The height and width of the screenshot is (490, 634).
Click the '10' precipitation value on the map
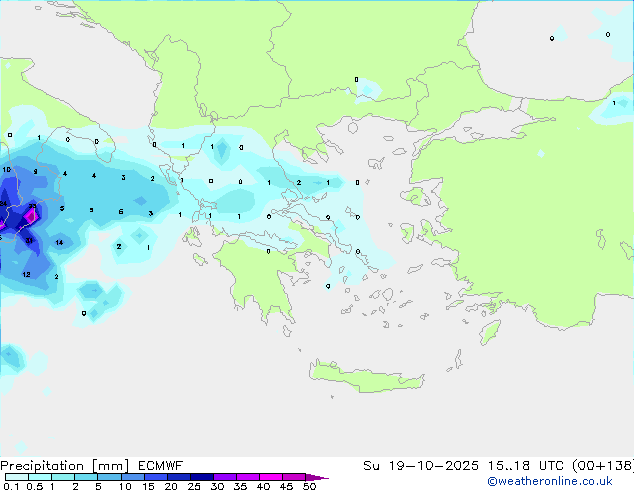[6, 169]
